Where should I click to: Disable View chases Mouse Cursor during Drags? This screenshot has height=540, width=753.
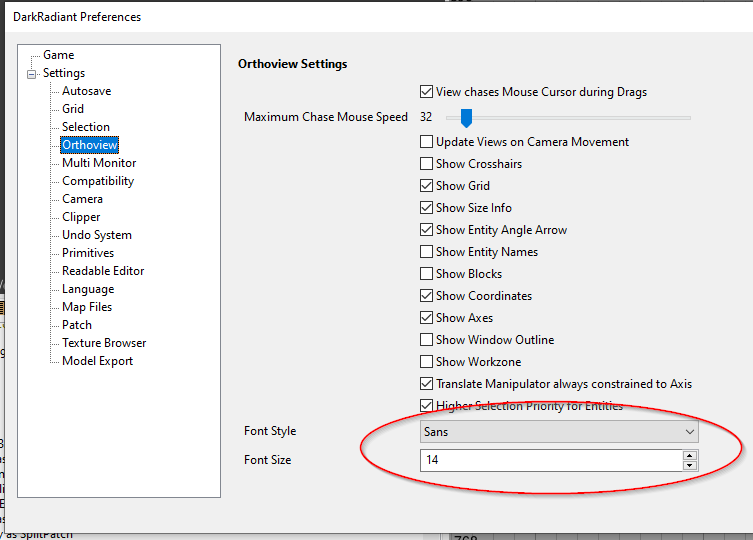point(427,92)
